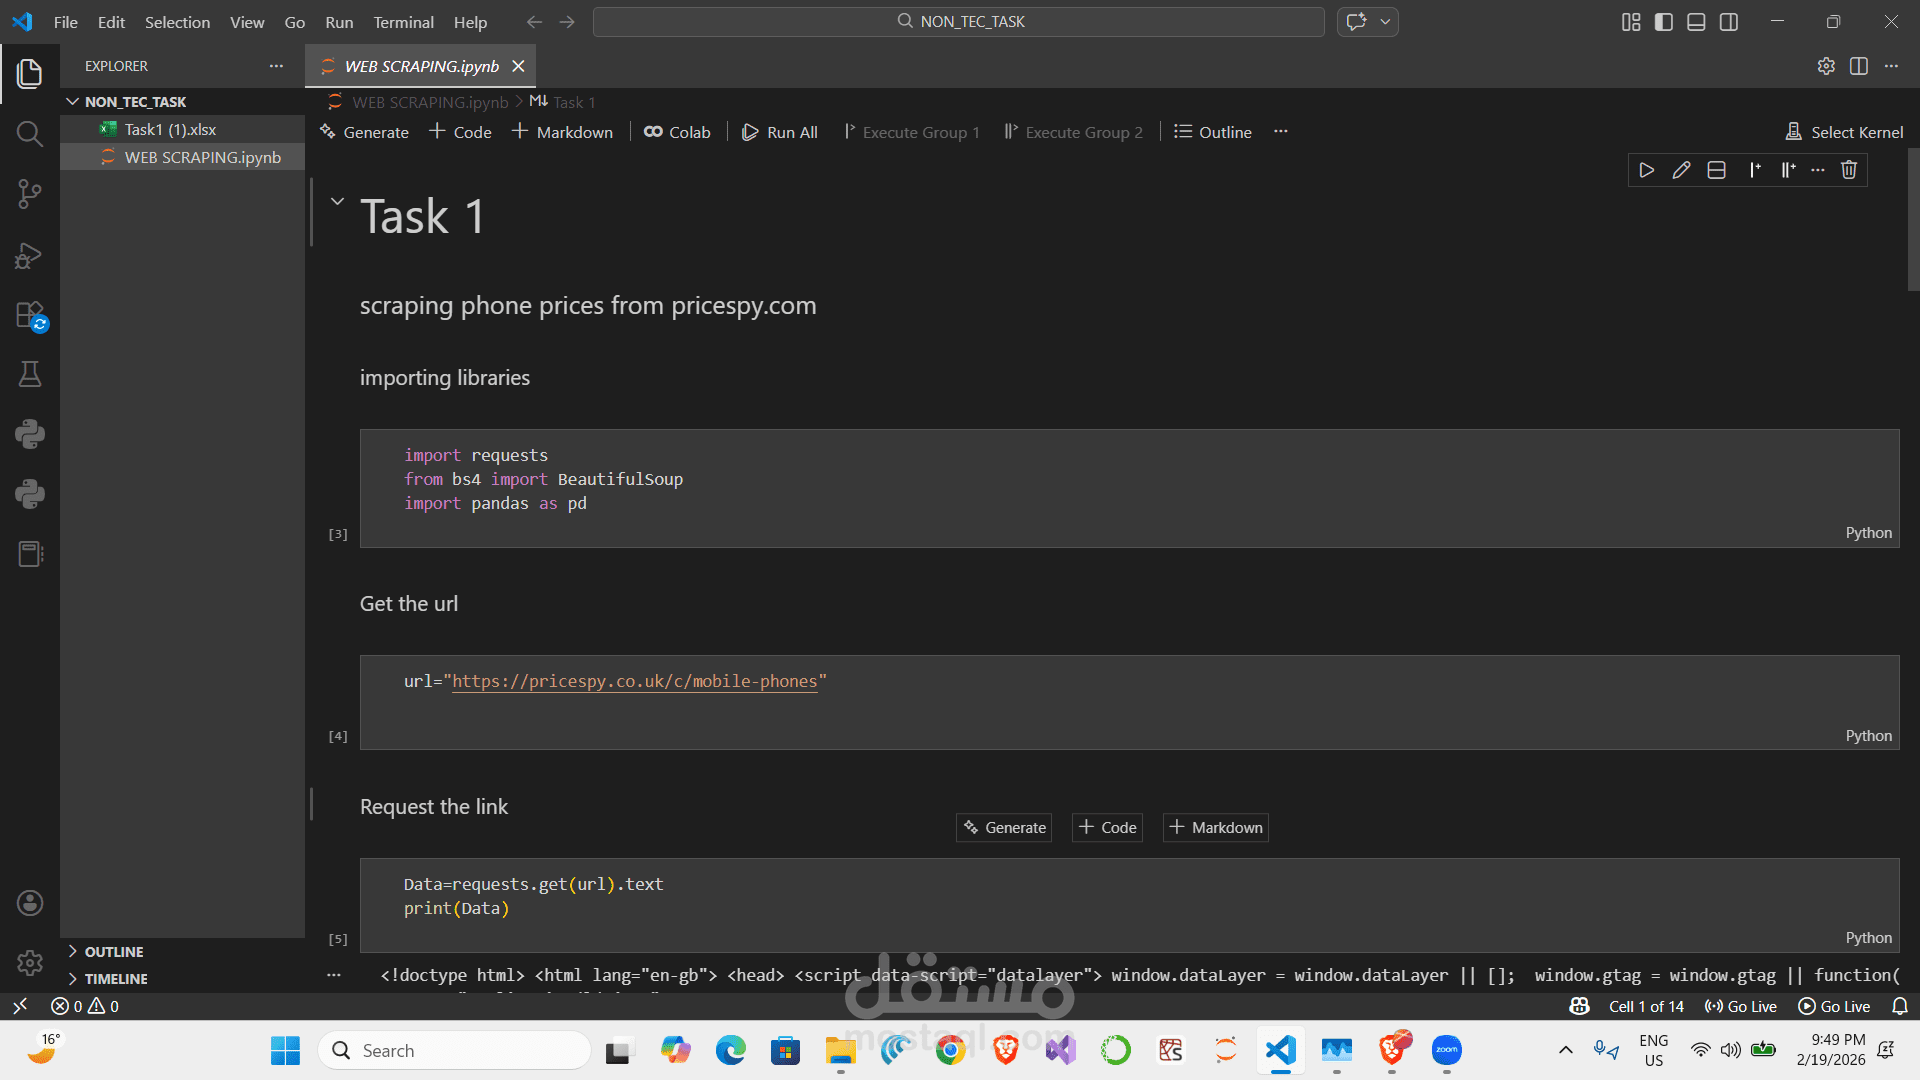Open the Testing flask view
This screenshot has height=1080, width=1920.
[x=30, y=374]
